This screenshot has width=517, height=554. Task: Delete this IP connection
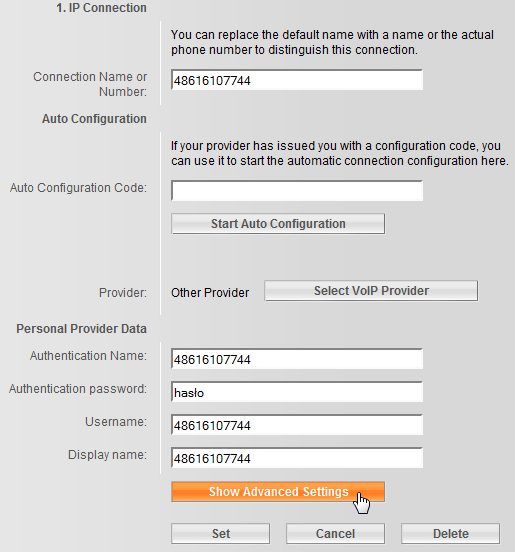[451, 534]
